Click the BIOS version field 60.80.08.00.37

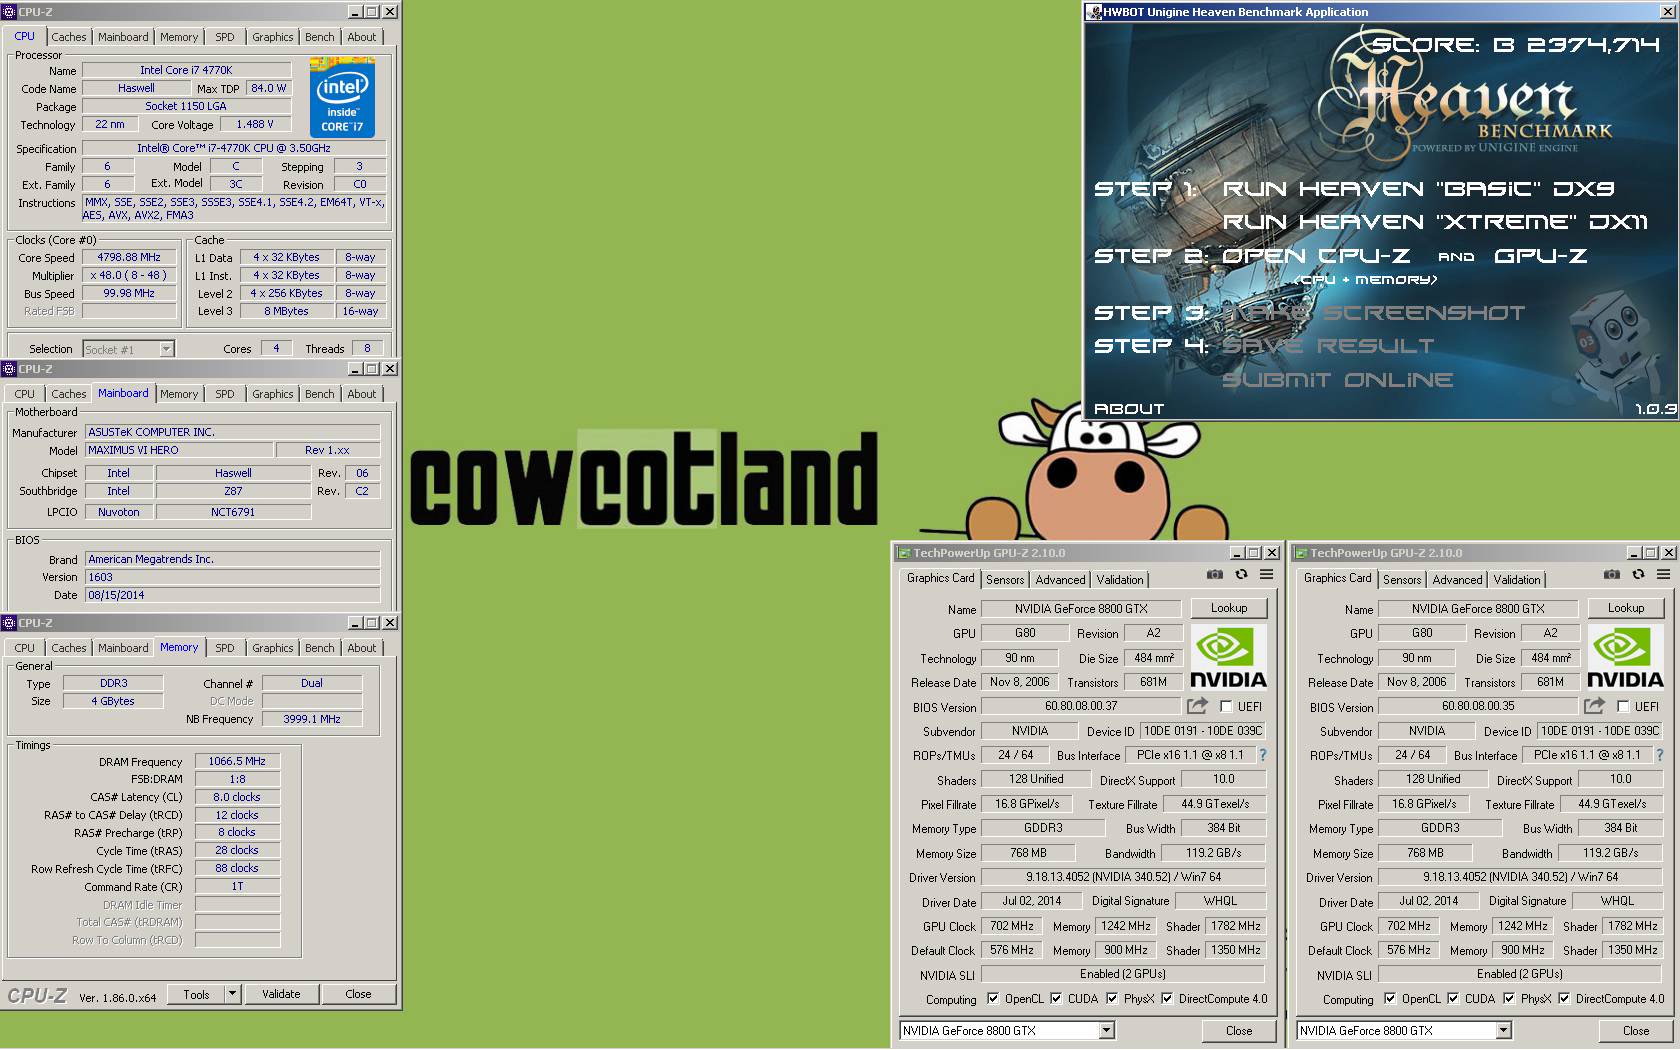coord(1081,706)
